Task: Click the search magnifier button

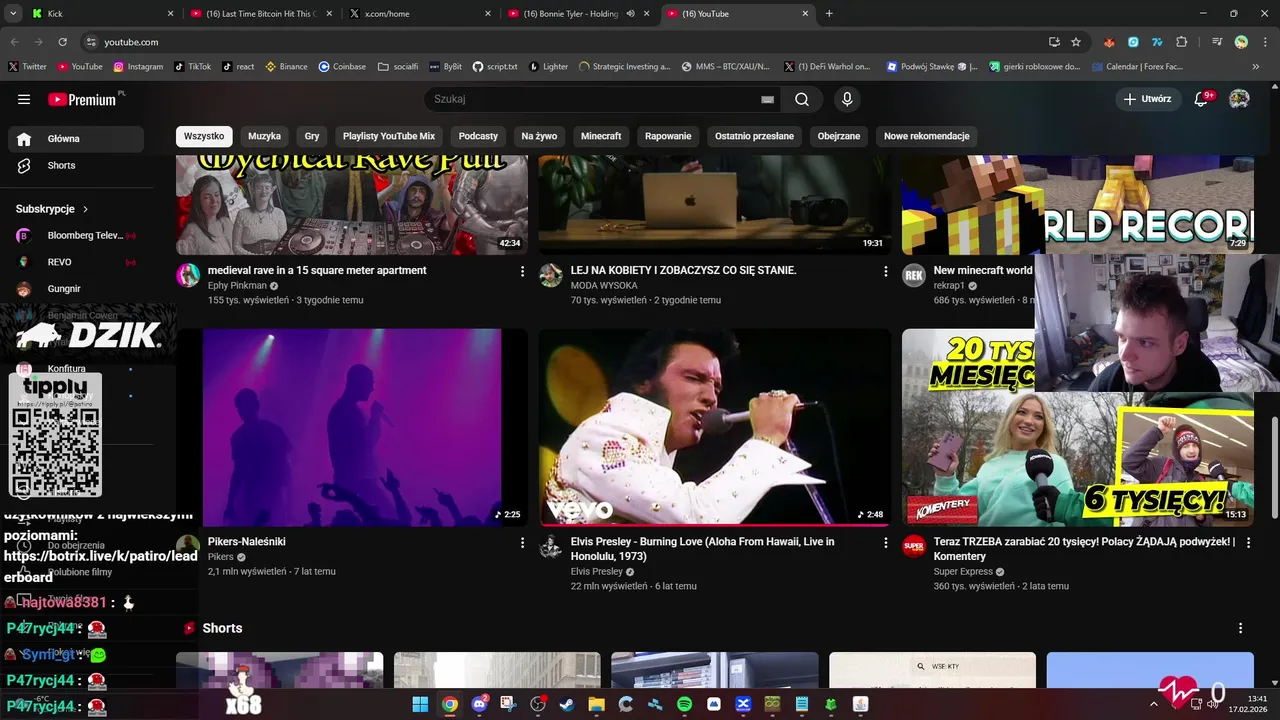Action: [802, 99]
